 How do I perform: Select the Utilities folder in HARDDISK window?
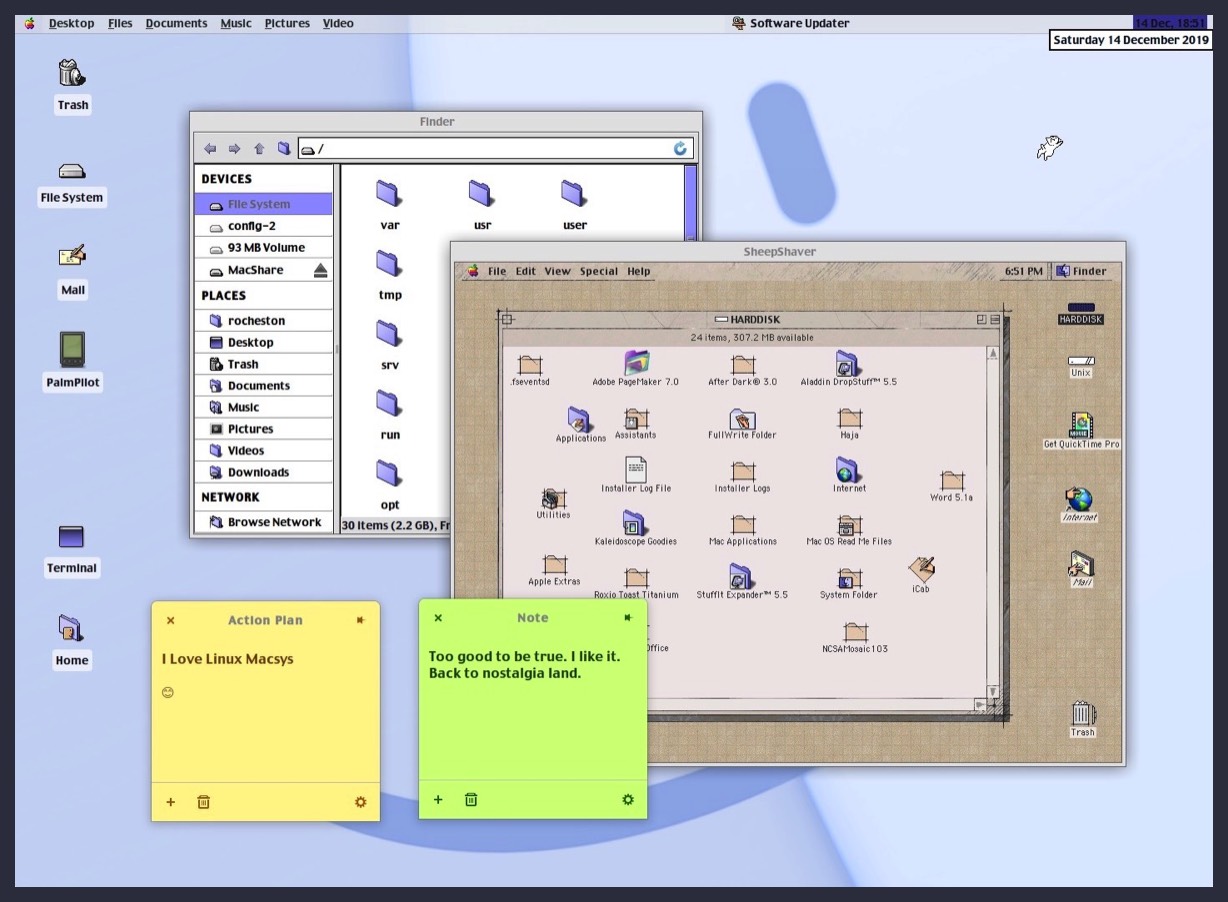click(552, 497)
